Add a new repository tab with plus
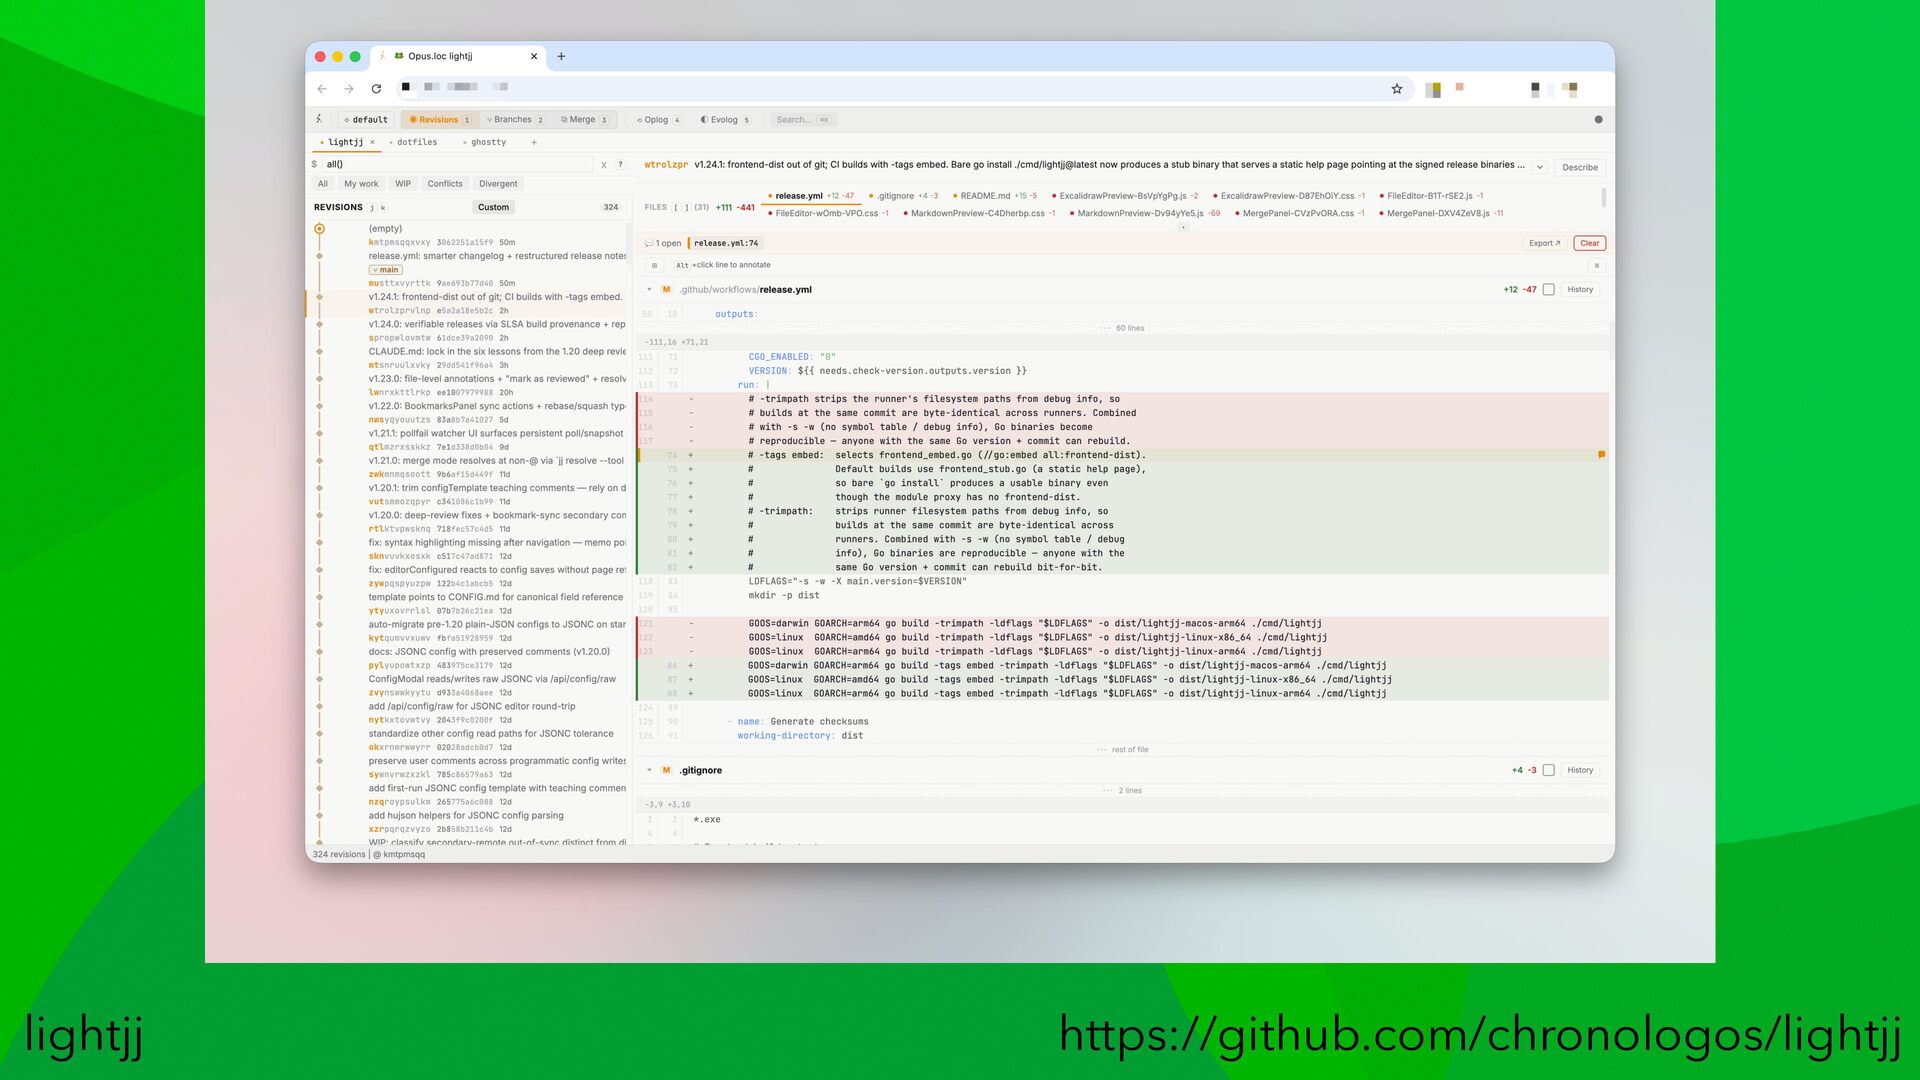1920x1080 pixels. coord(534,142)
